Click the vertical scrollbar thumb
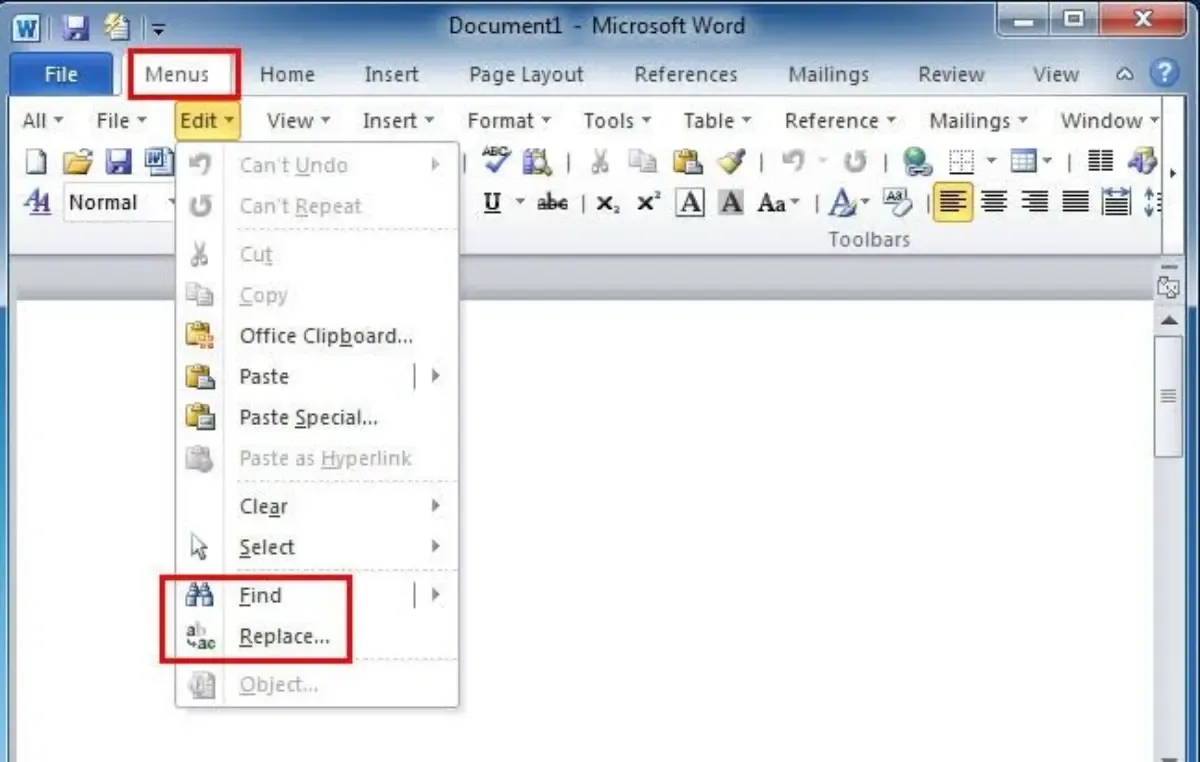 tap(1167, 397)
